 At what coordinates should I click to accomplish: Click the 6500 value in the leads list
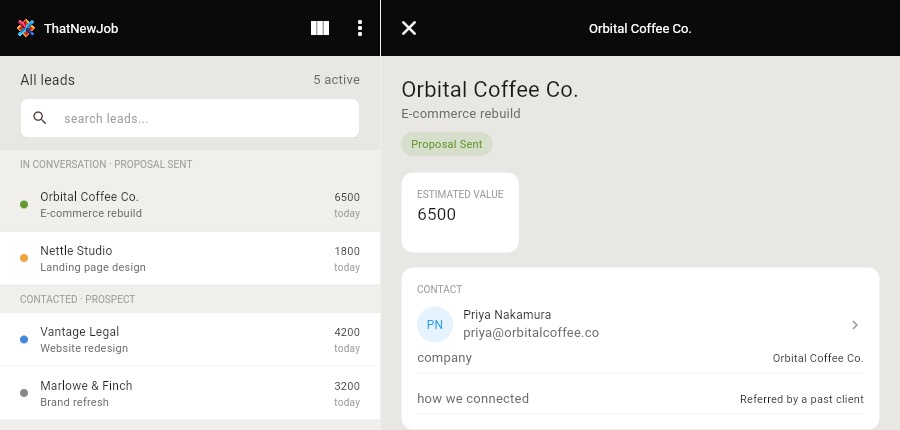click(347, 197)
